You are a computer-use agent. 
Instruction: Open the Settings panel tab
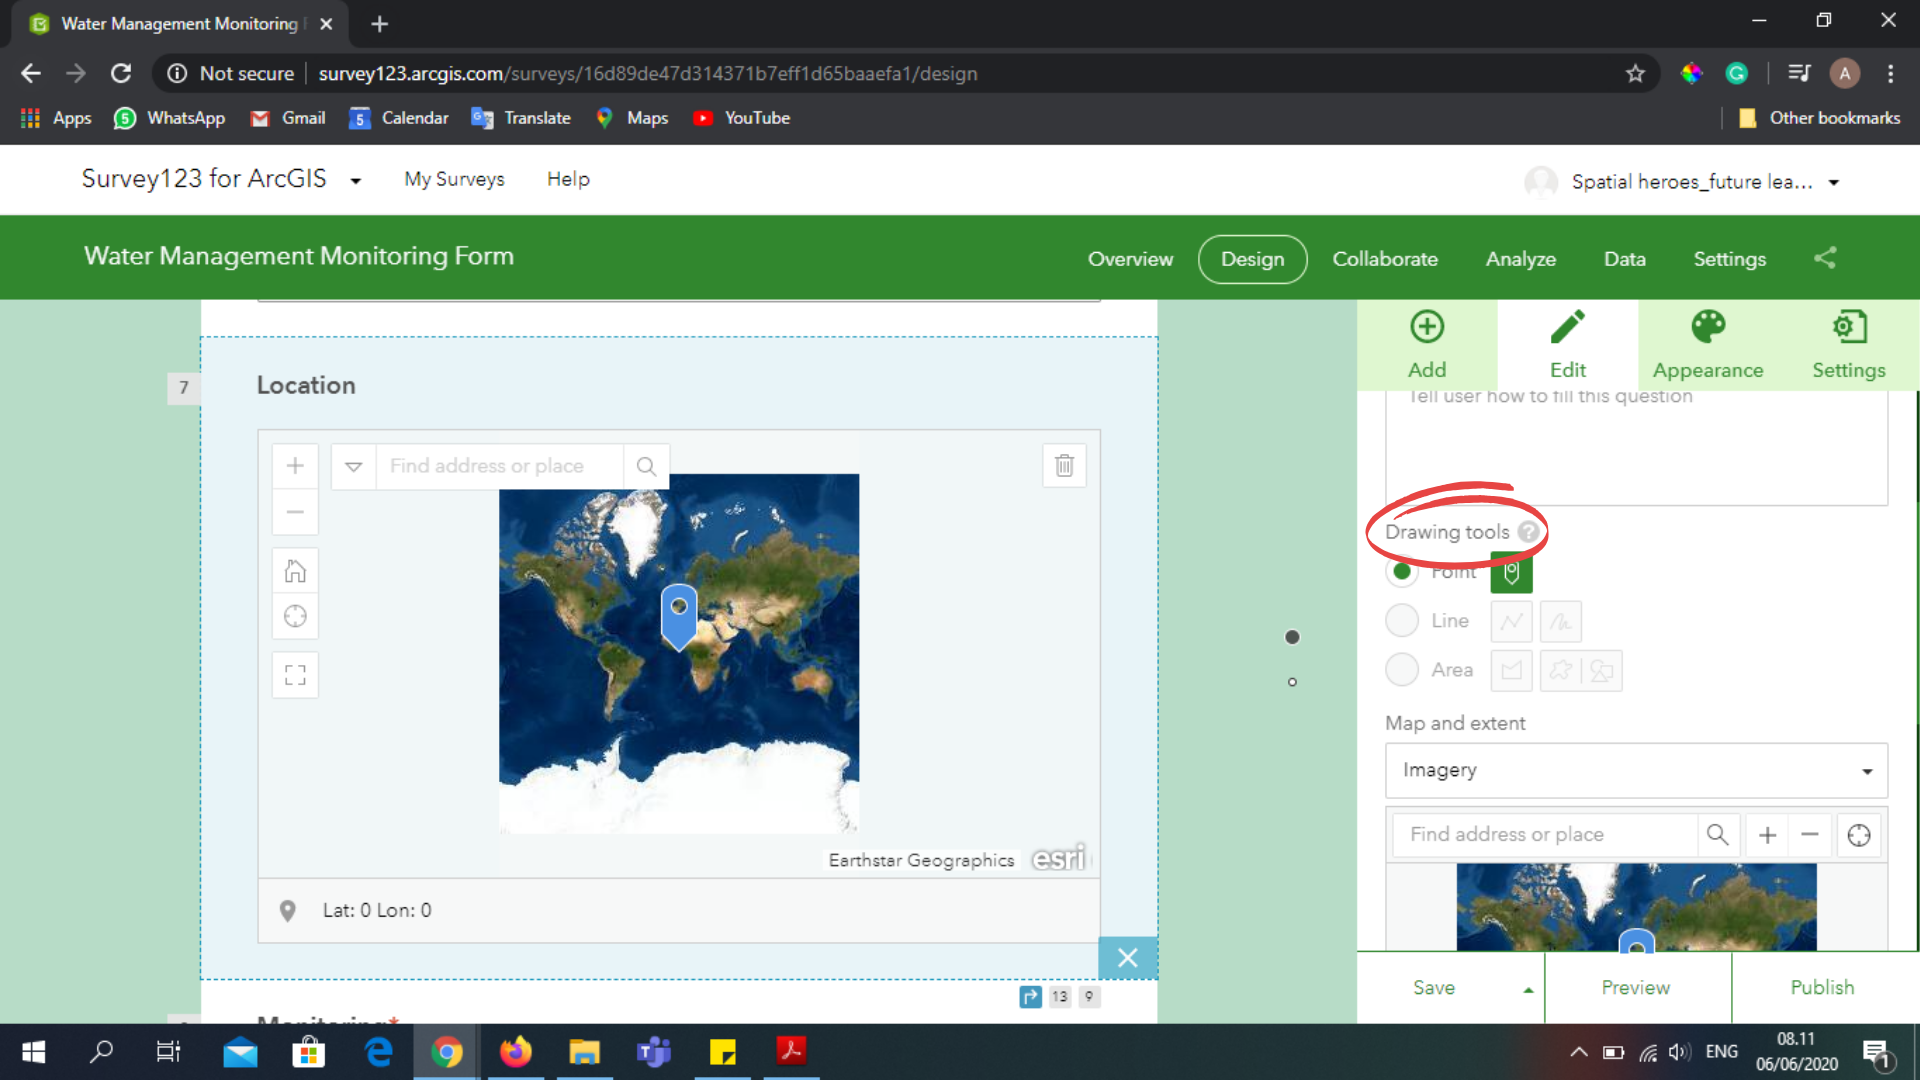[x=1849, y=345]
